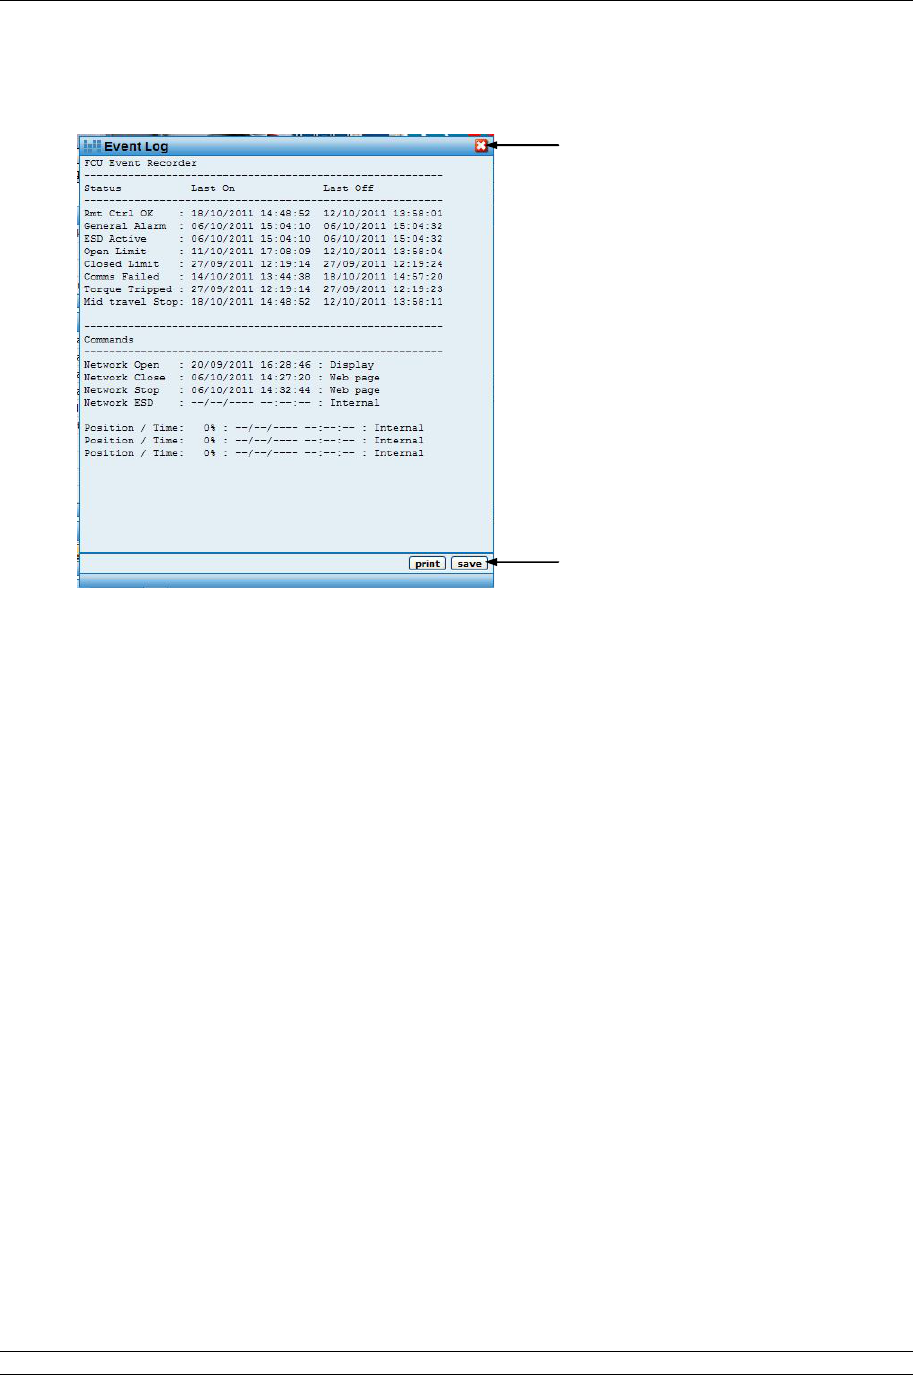
Task: Click the "Last On" column header
Action: tap(213, 188)
